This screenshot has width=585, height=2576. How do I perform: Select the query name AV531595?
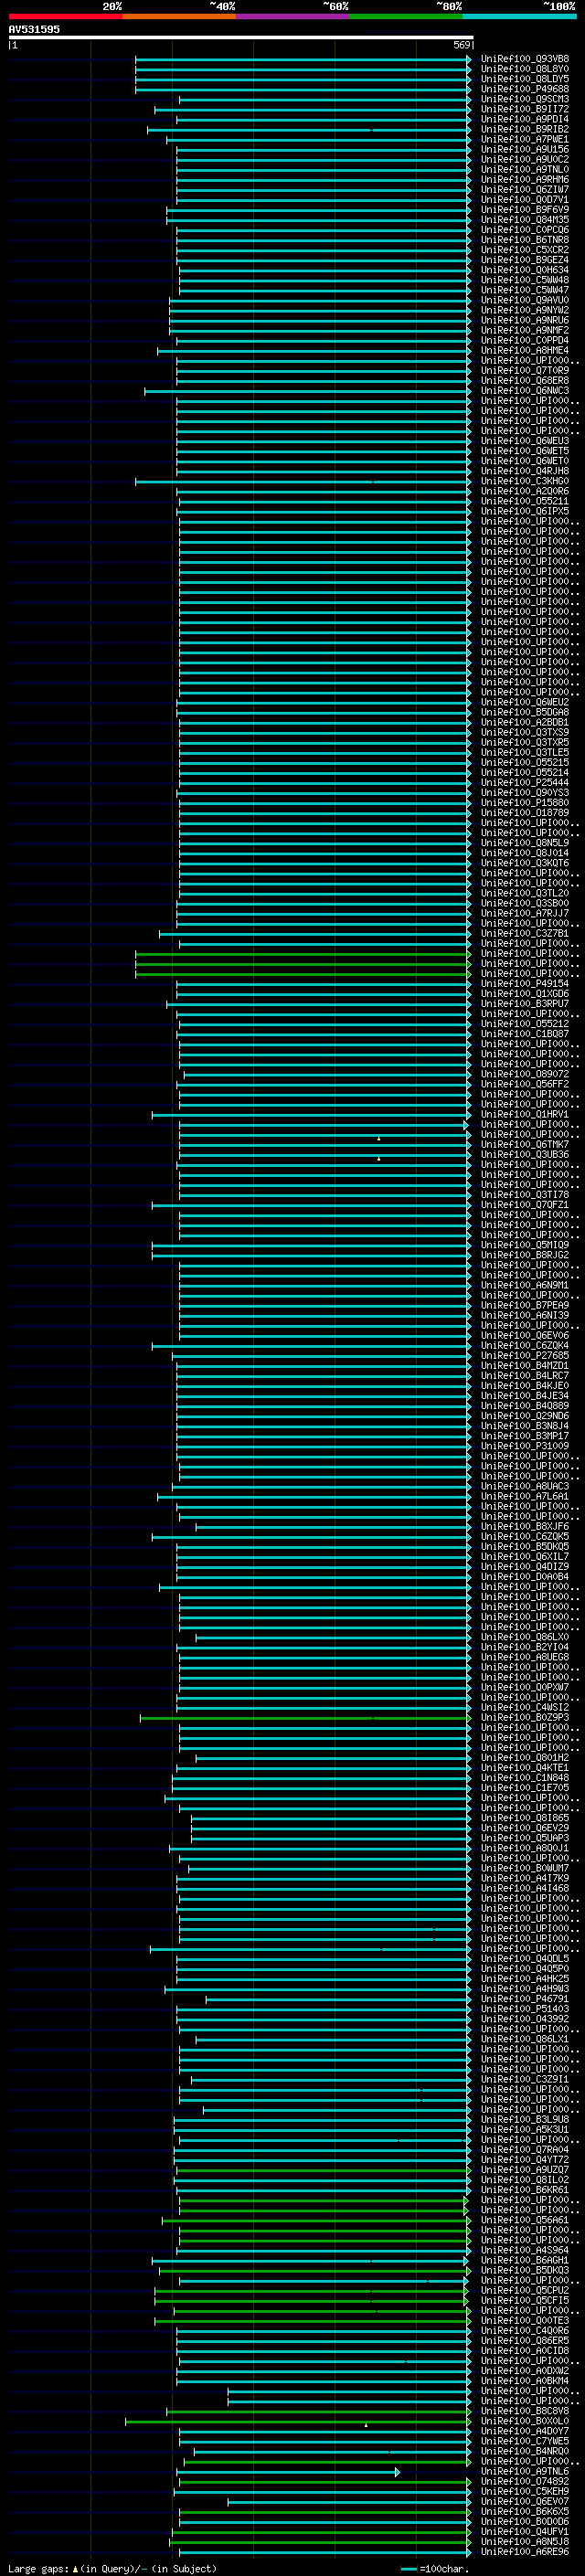point(34,30)
